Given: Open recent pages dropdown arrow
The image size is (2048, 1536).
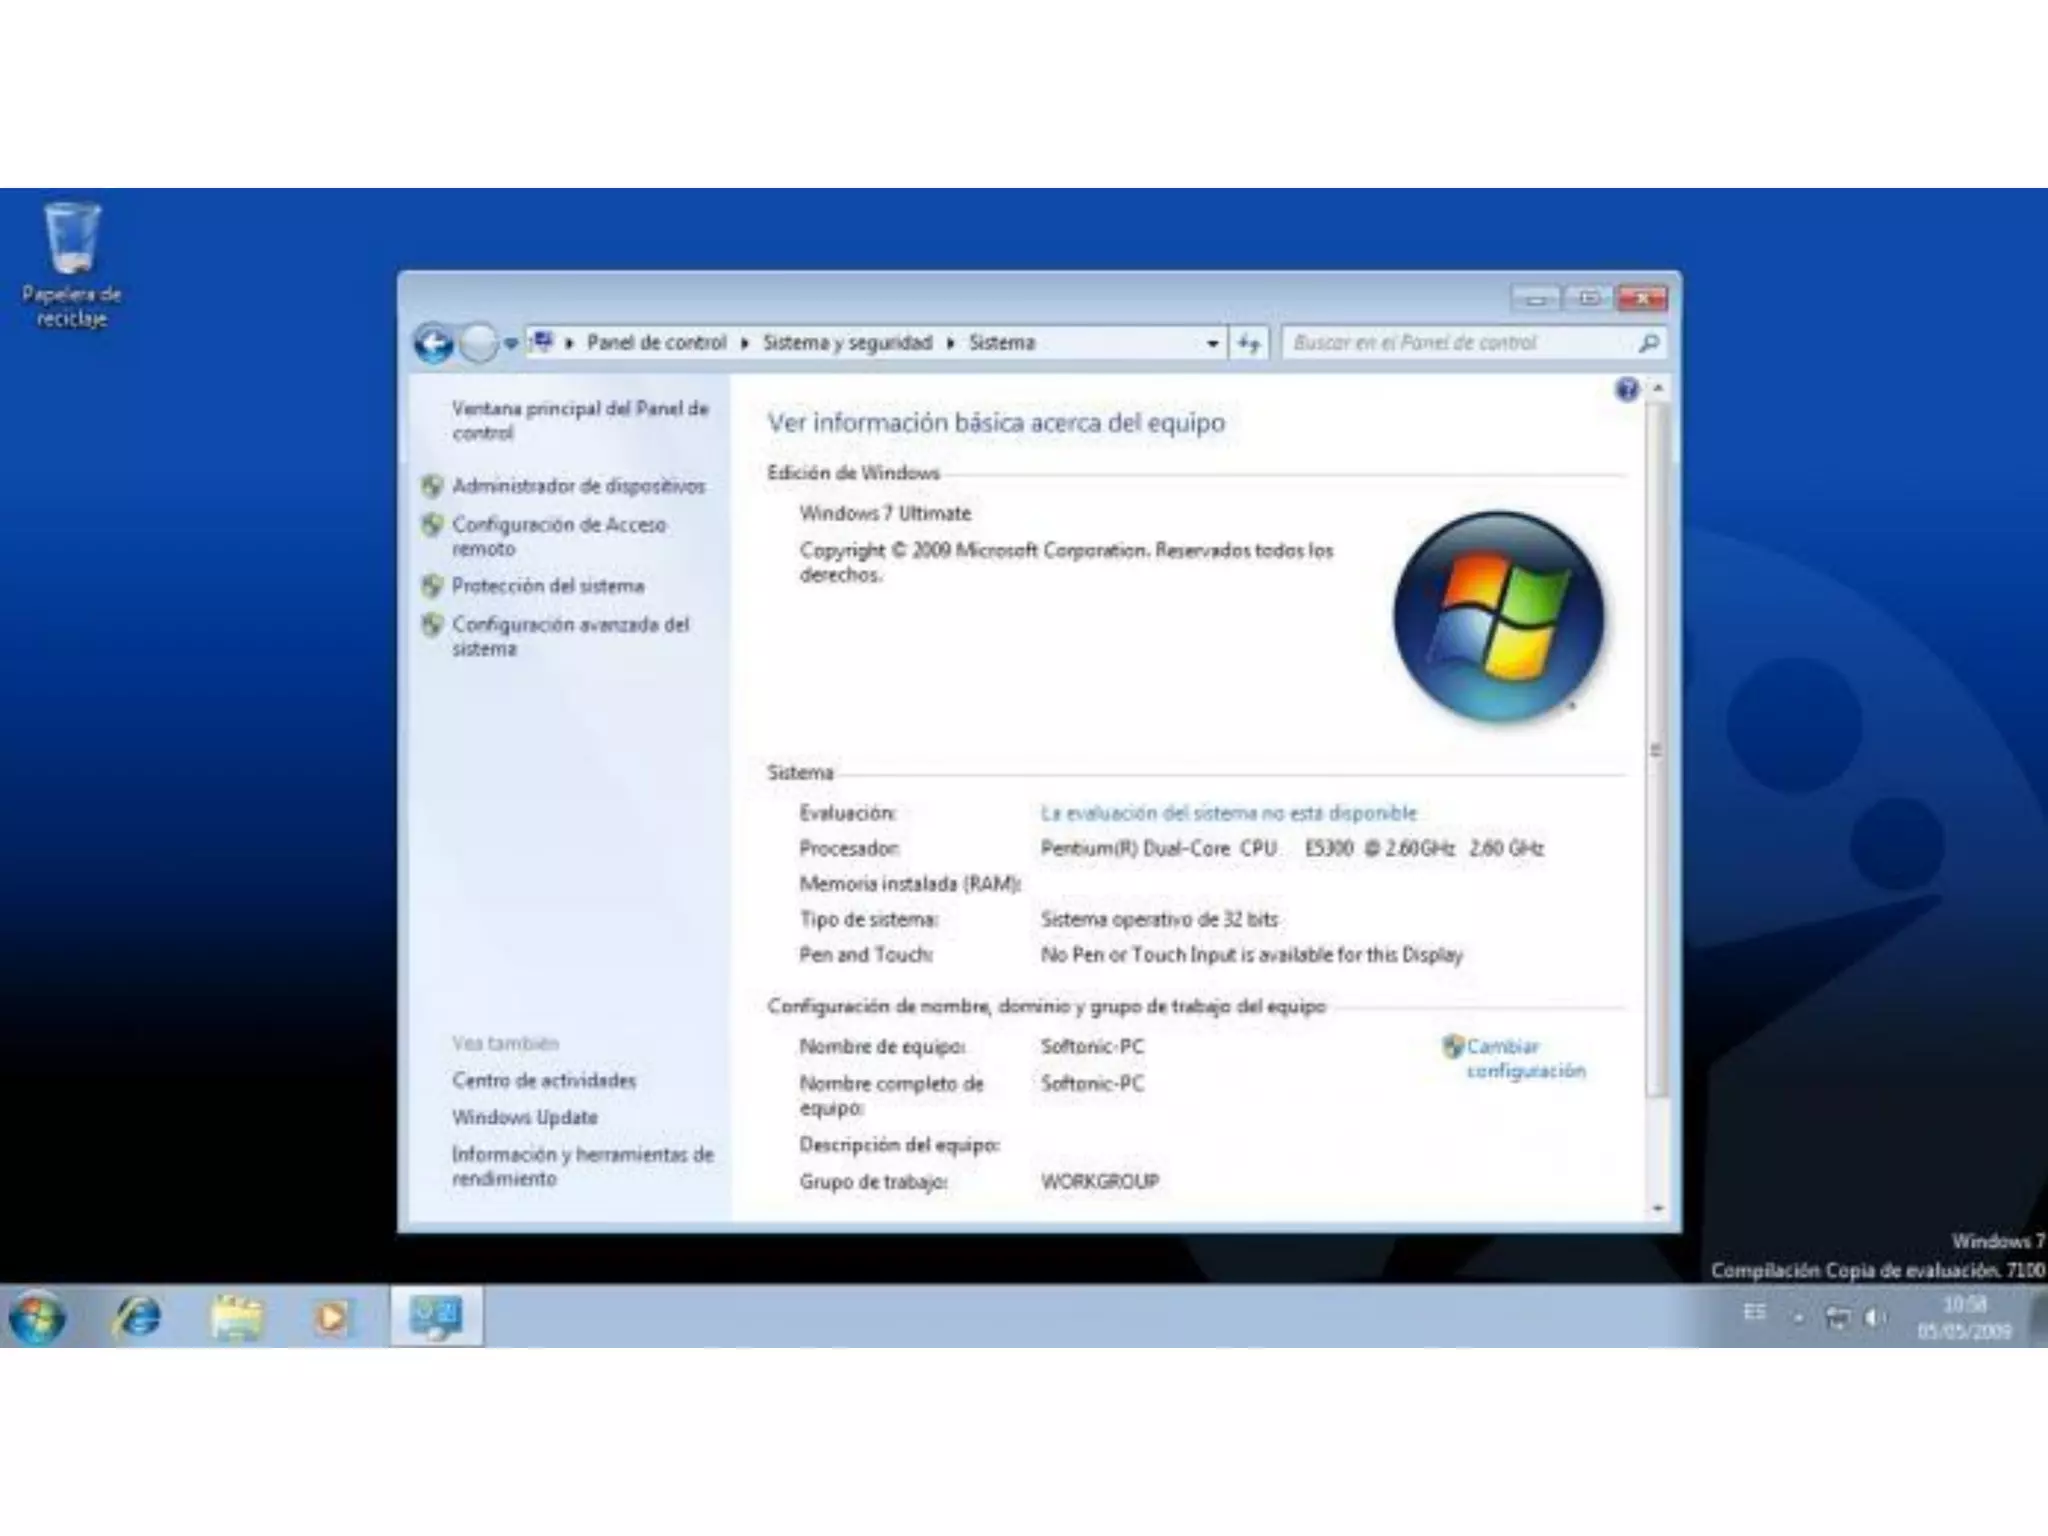Looking at the screenshot, I should pos(511,344).
